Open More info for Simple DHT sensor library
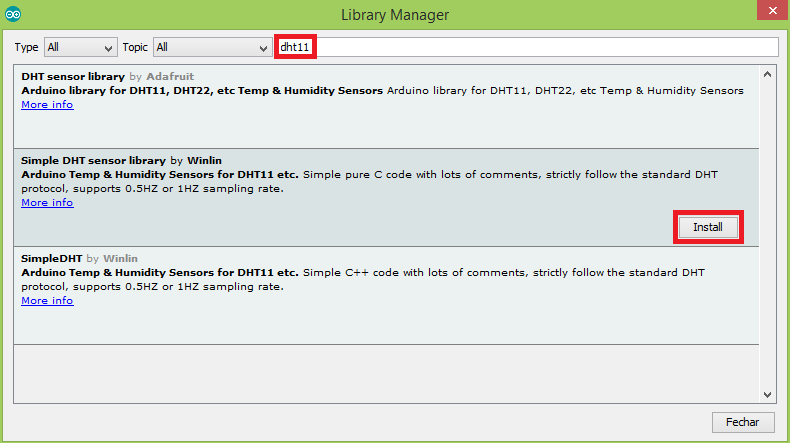 [x=47, y=203]
